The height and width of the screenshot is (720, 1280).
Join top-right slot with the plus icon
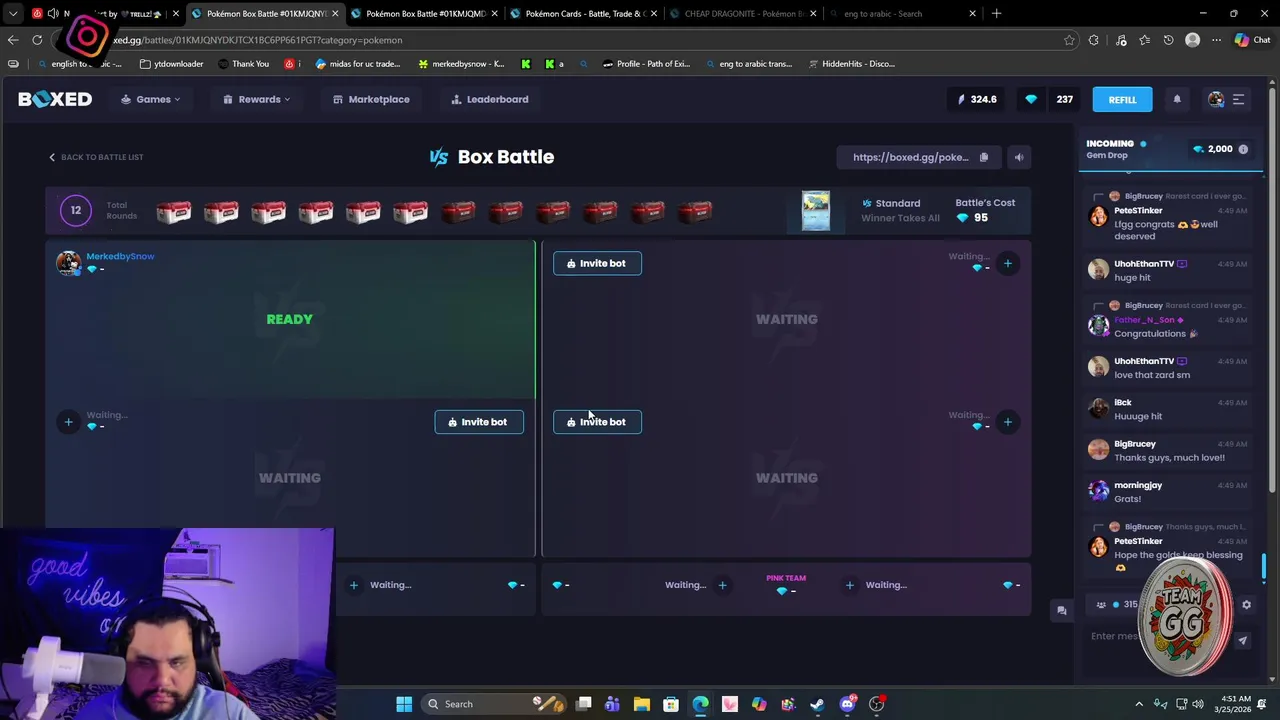click(x=1008, y=263)
